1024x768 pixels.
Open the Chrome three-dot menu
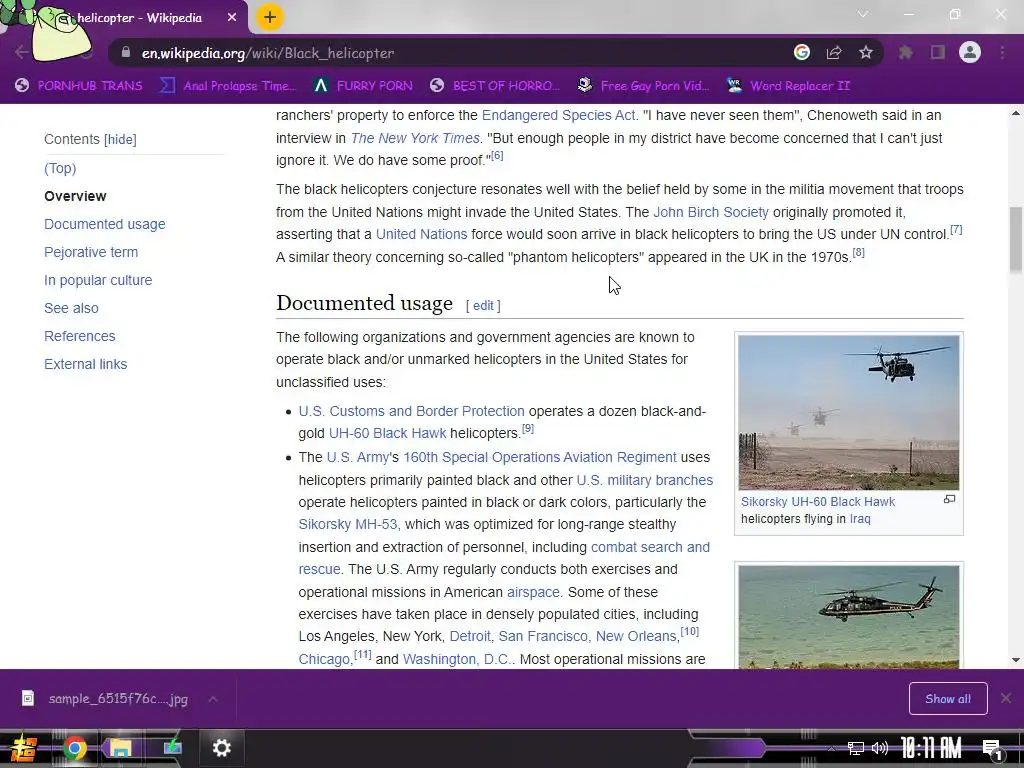1002,53
